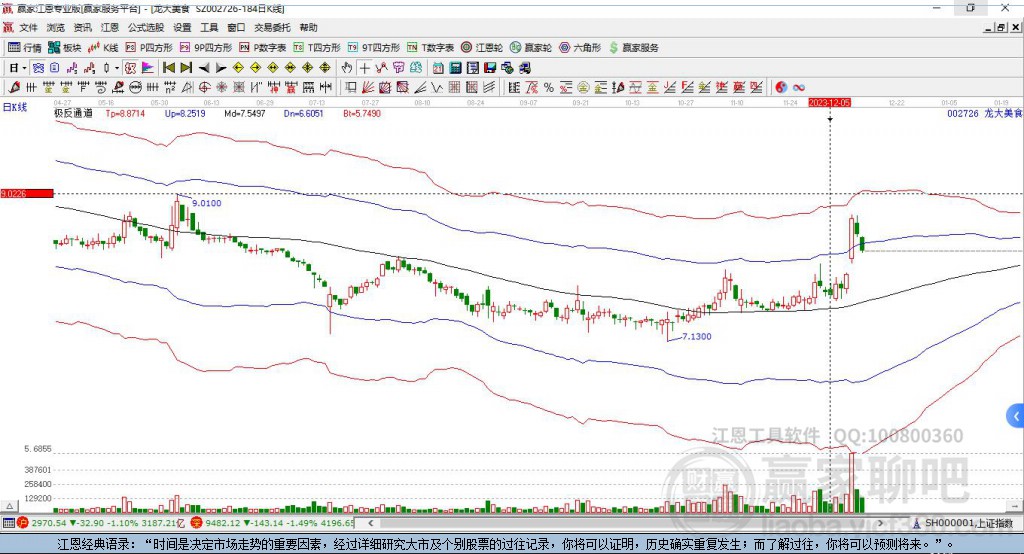This screenshot has height=554, width=1024.
Task: Click the Md=7.5497 indicator value
Action: tap(245, 113)
